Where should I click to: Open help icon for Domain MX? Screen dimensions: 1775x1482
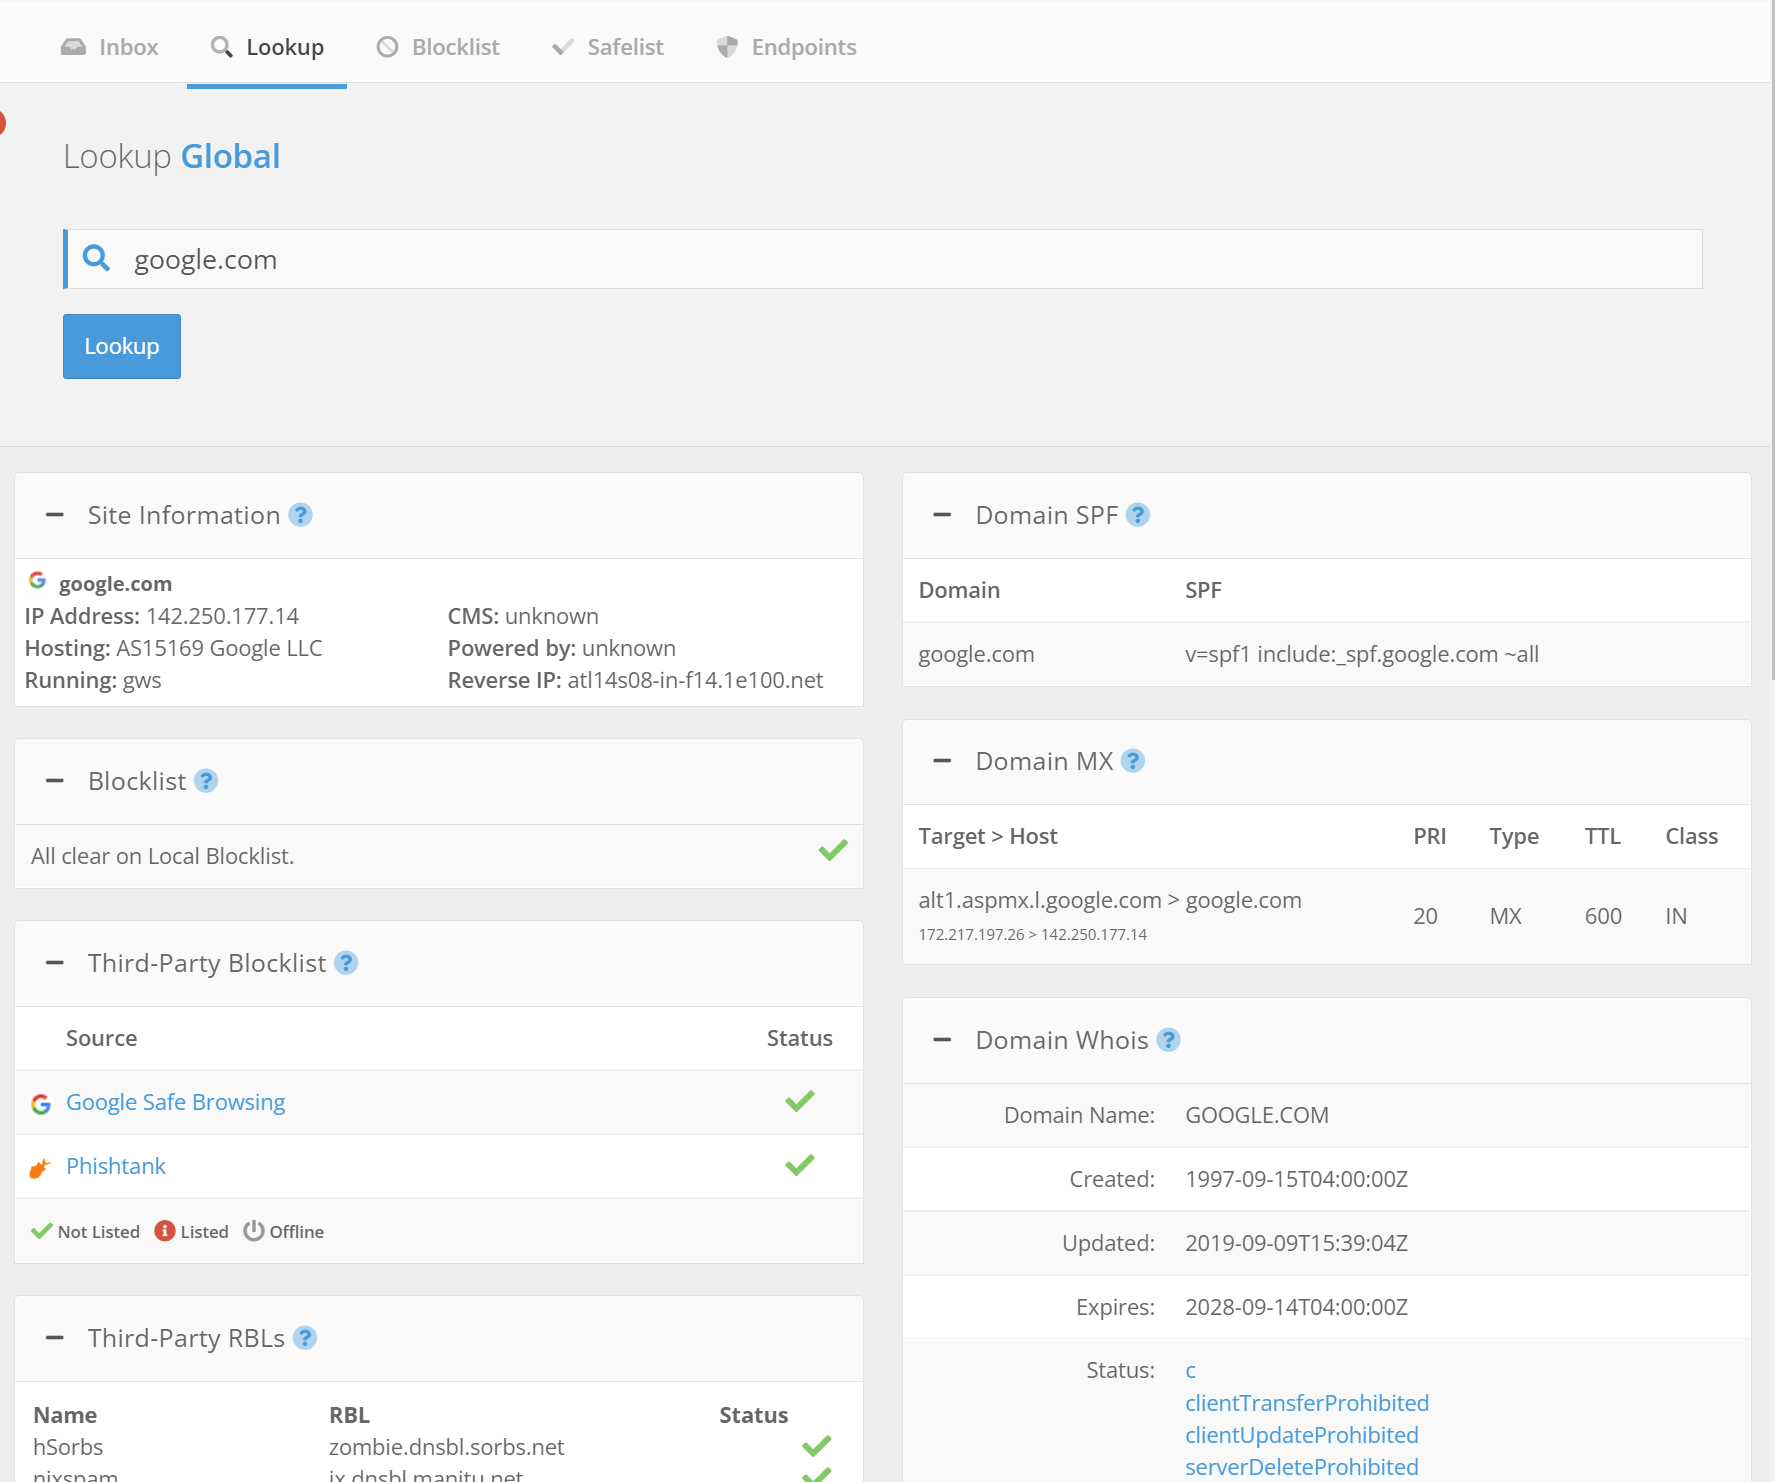point(1133,761)
